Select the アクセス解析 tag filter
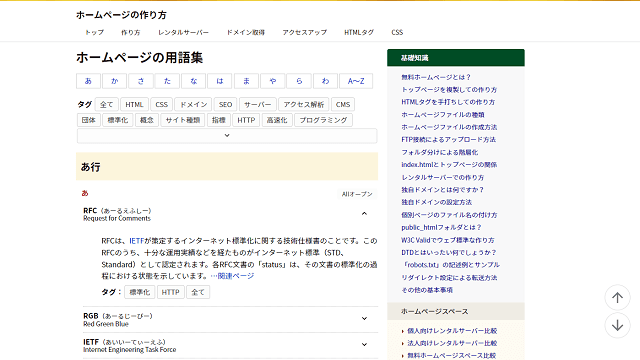The height and width of the screenshot is (360, 640). [304, 104]
